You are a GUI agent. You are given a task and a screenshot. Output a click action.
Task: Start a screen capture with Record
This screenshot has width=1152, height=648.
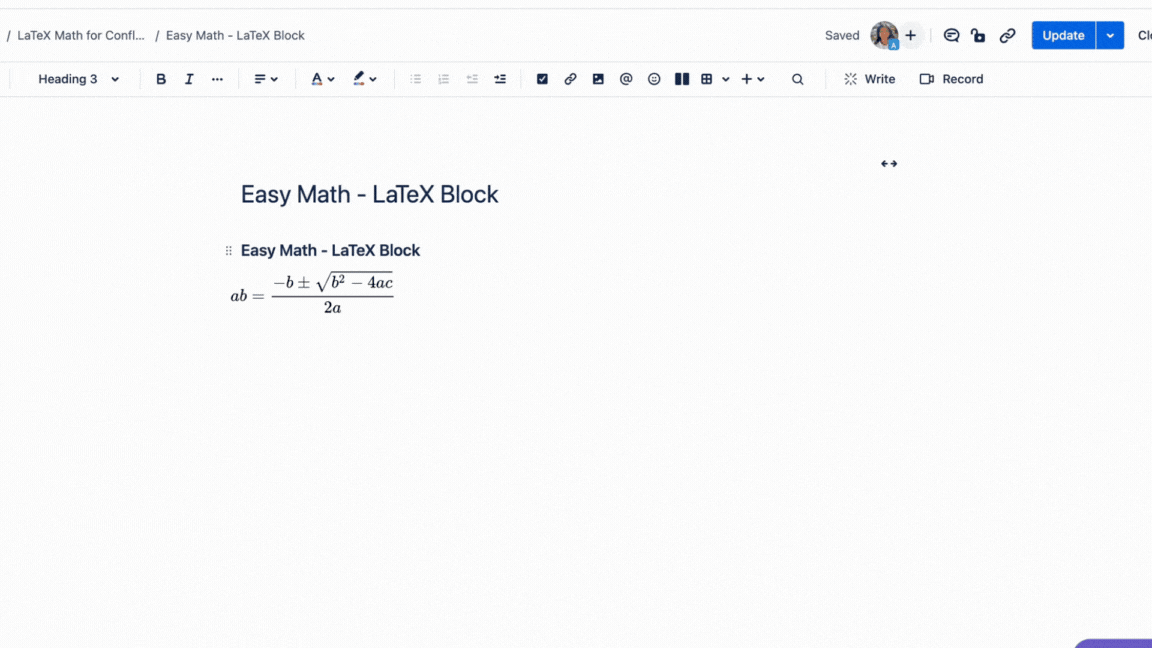click(950, 79)
